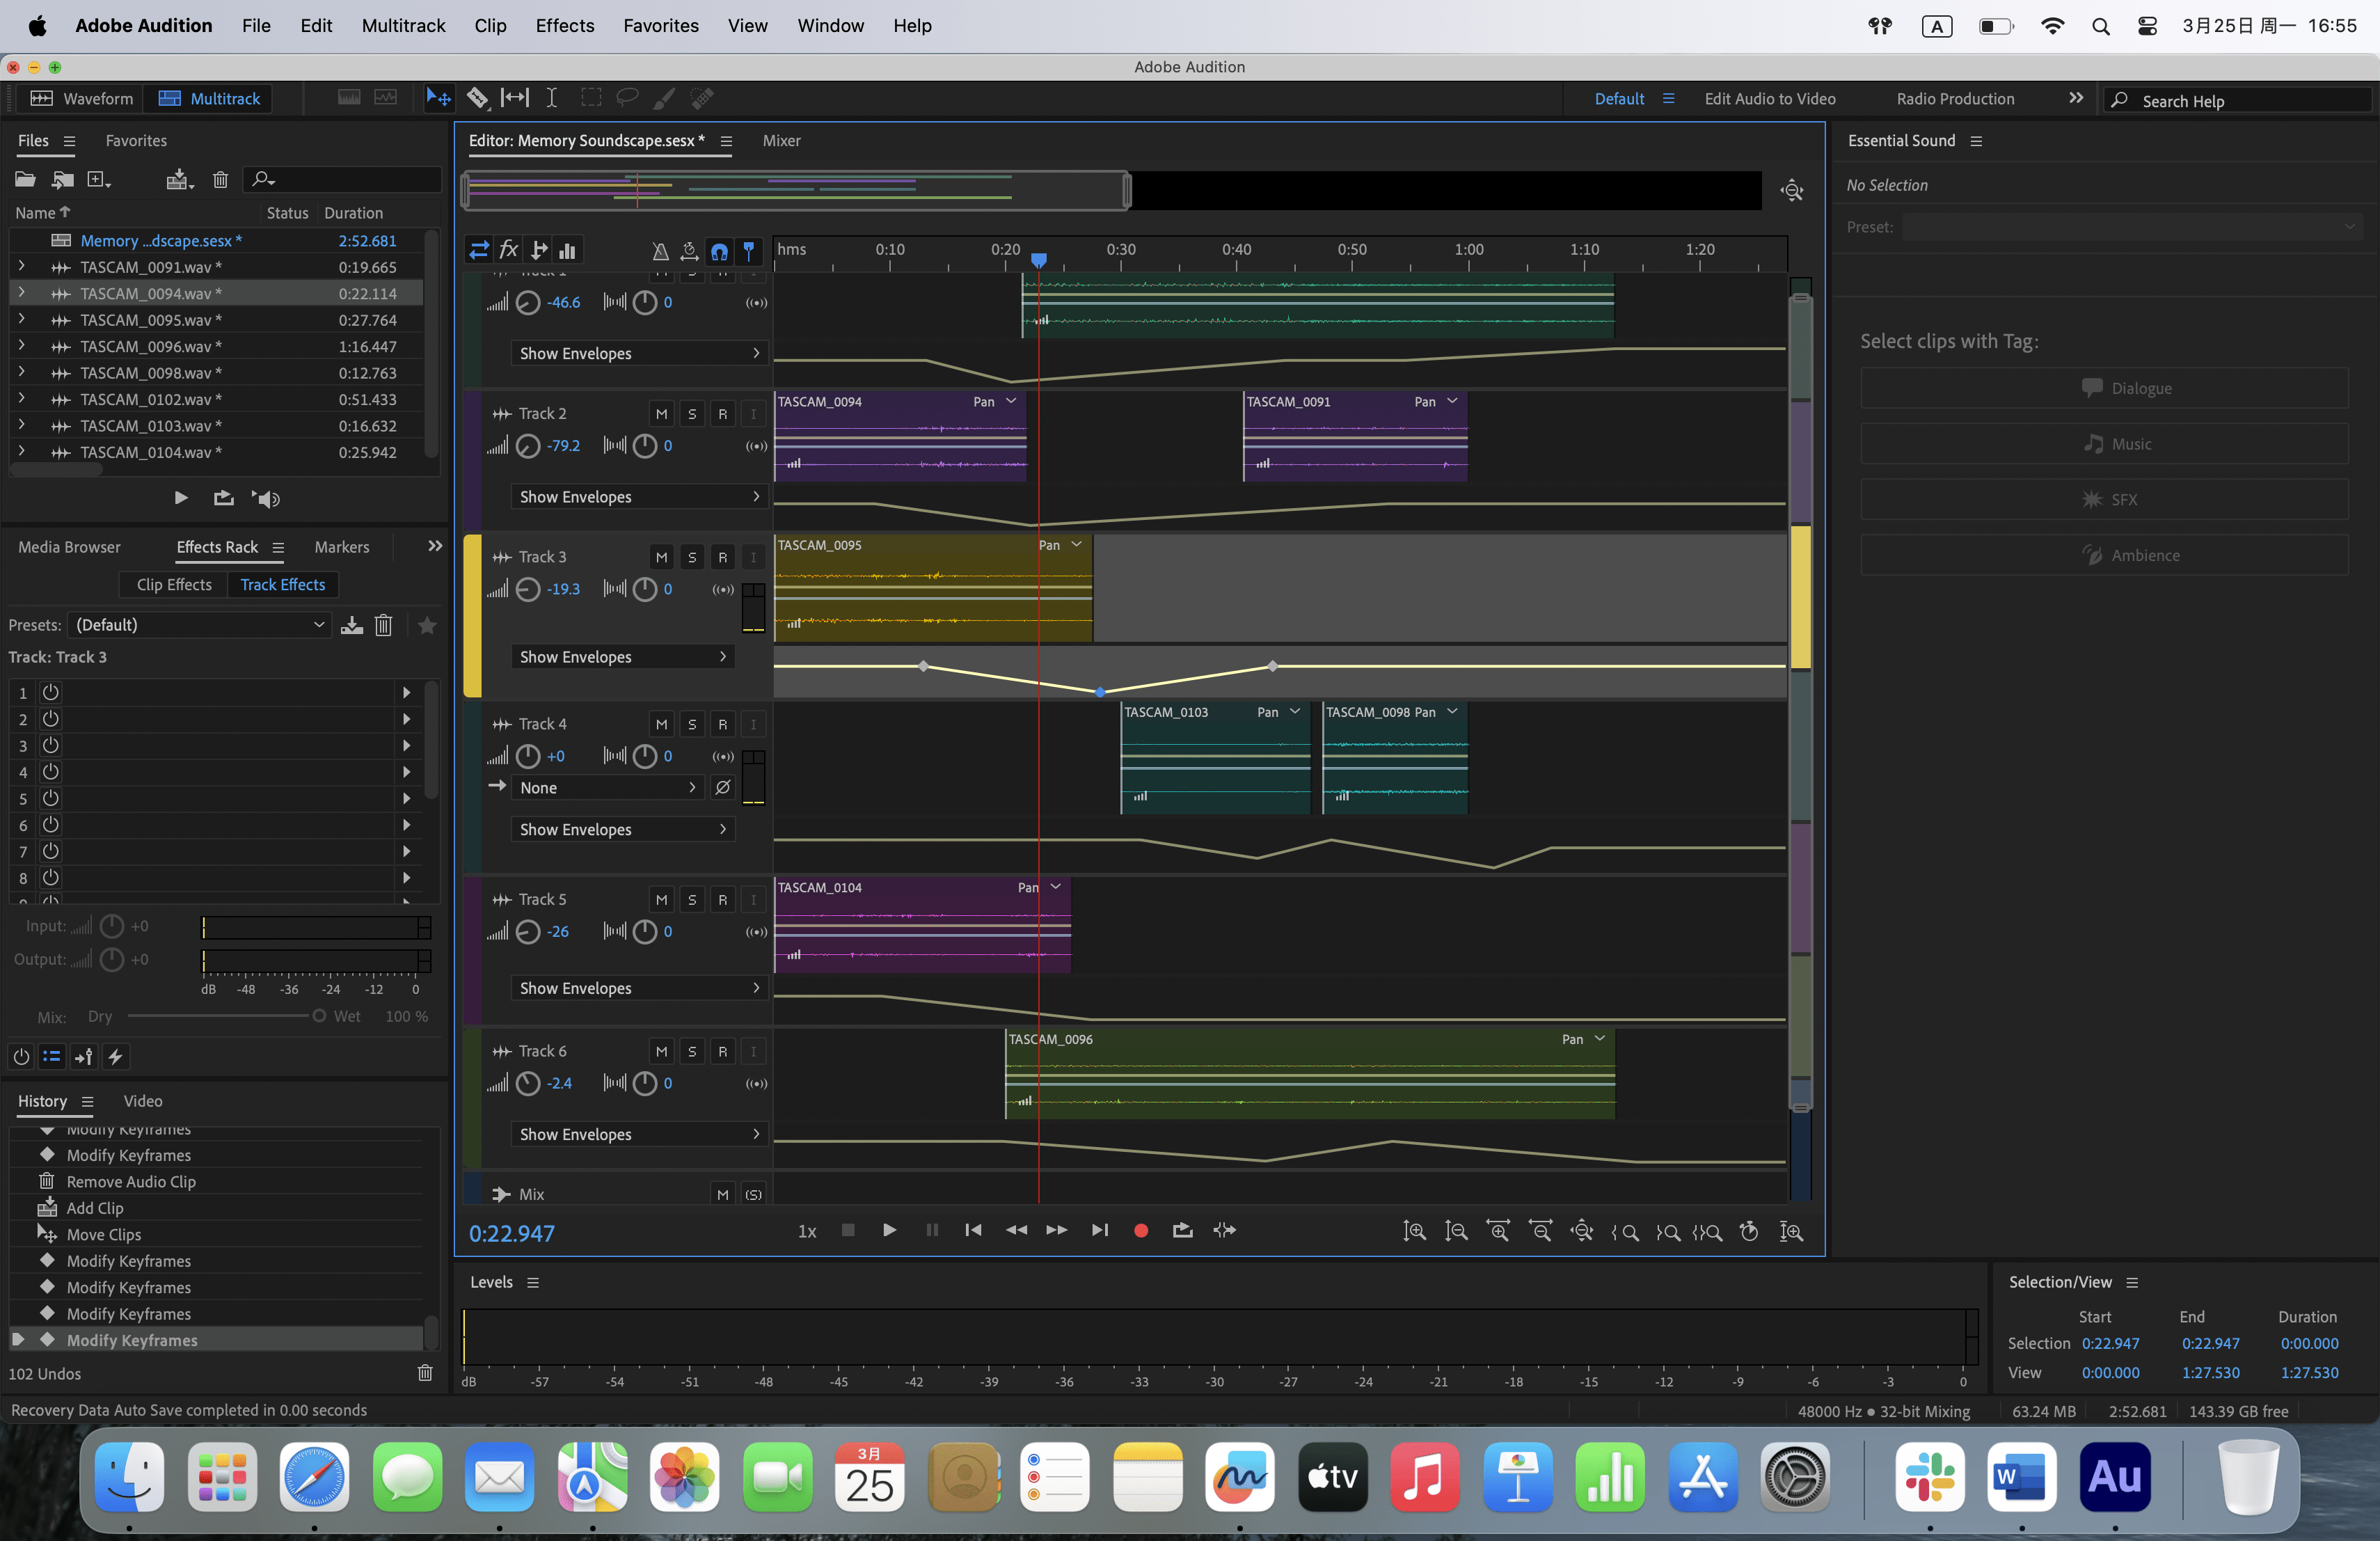The width and height of the screenshot is (2380, 1541).
Task: Choose the Ambience tag button
Action: [2104, 555]
